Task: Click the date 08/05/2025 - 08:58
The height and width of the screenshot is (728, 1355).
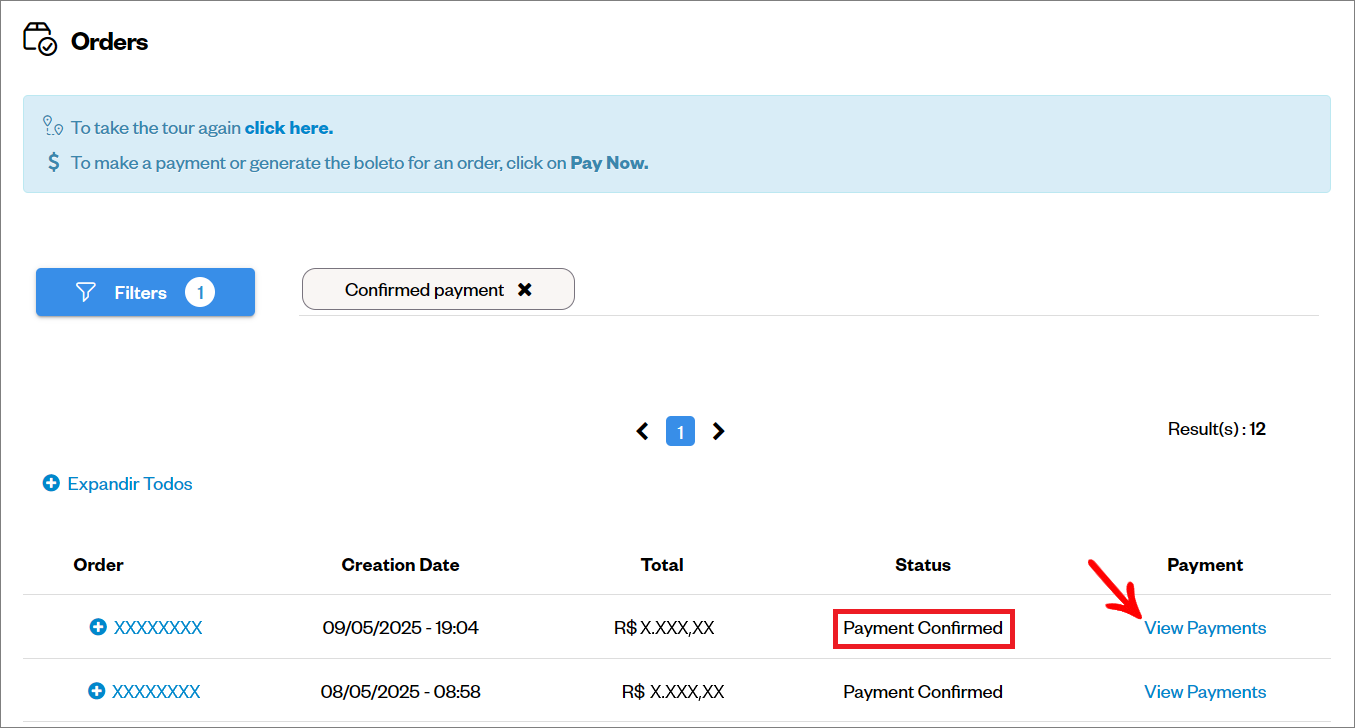Action: pyautogui.click(x=400, y=692)
